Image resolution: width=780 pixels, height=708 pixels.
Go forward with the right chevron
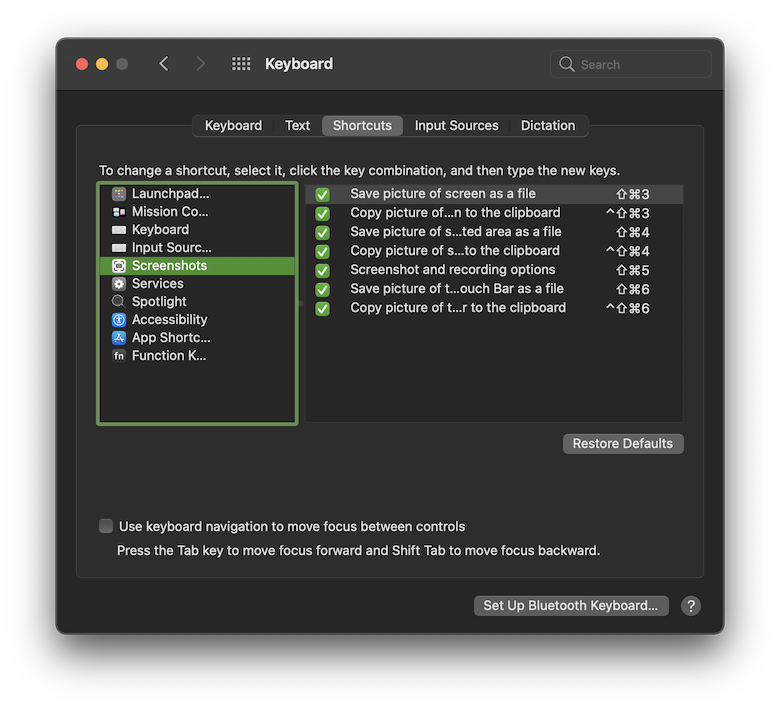click(x=200, y=64)
